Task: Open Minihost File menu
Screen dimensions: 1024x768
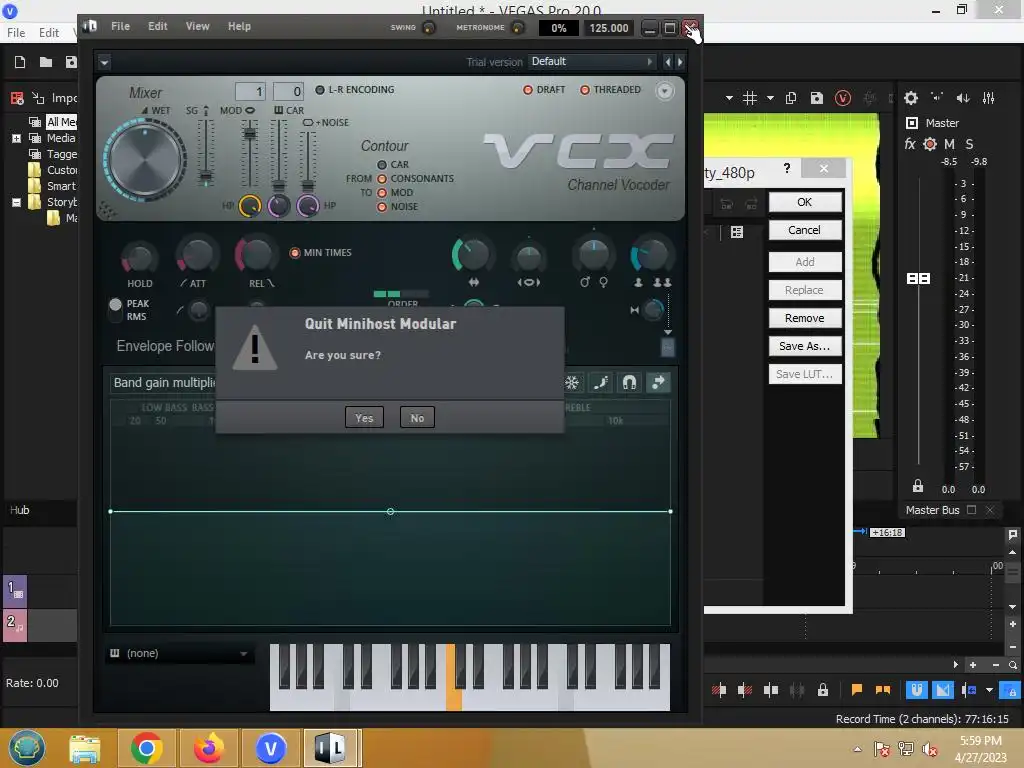Action: point(120,26)
